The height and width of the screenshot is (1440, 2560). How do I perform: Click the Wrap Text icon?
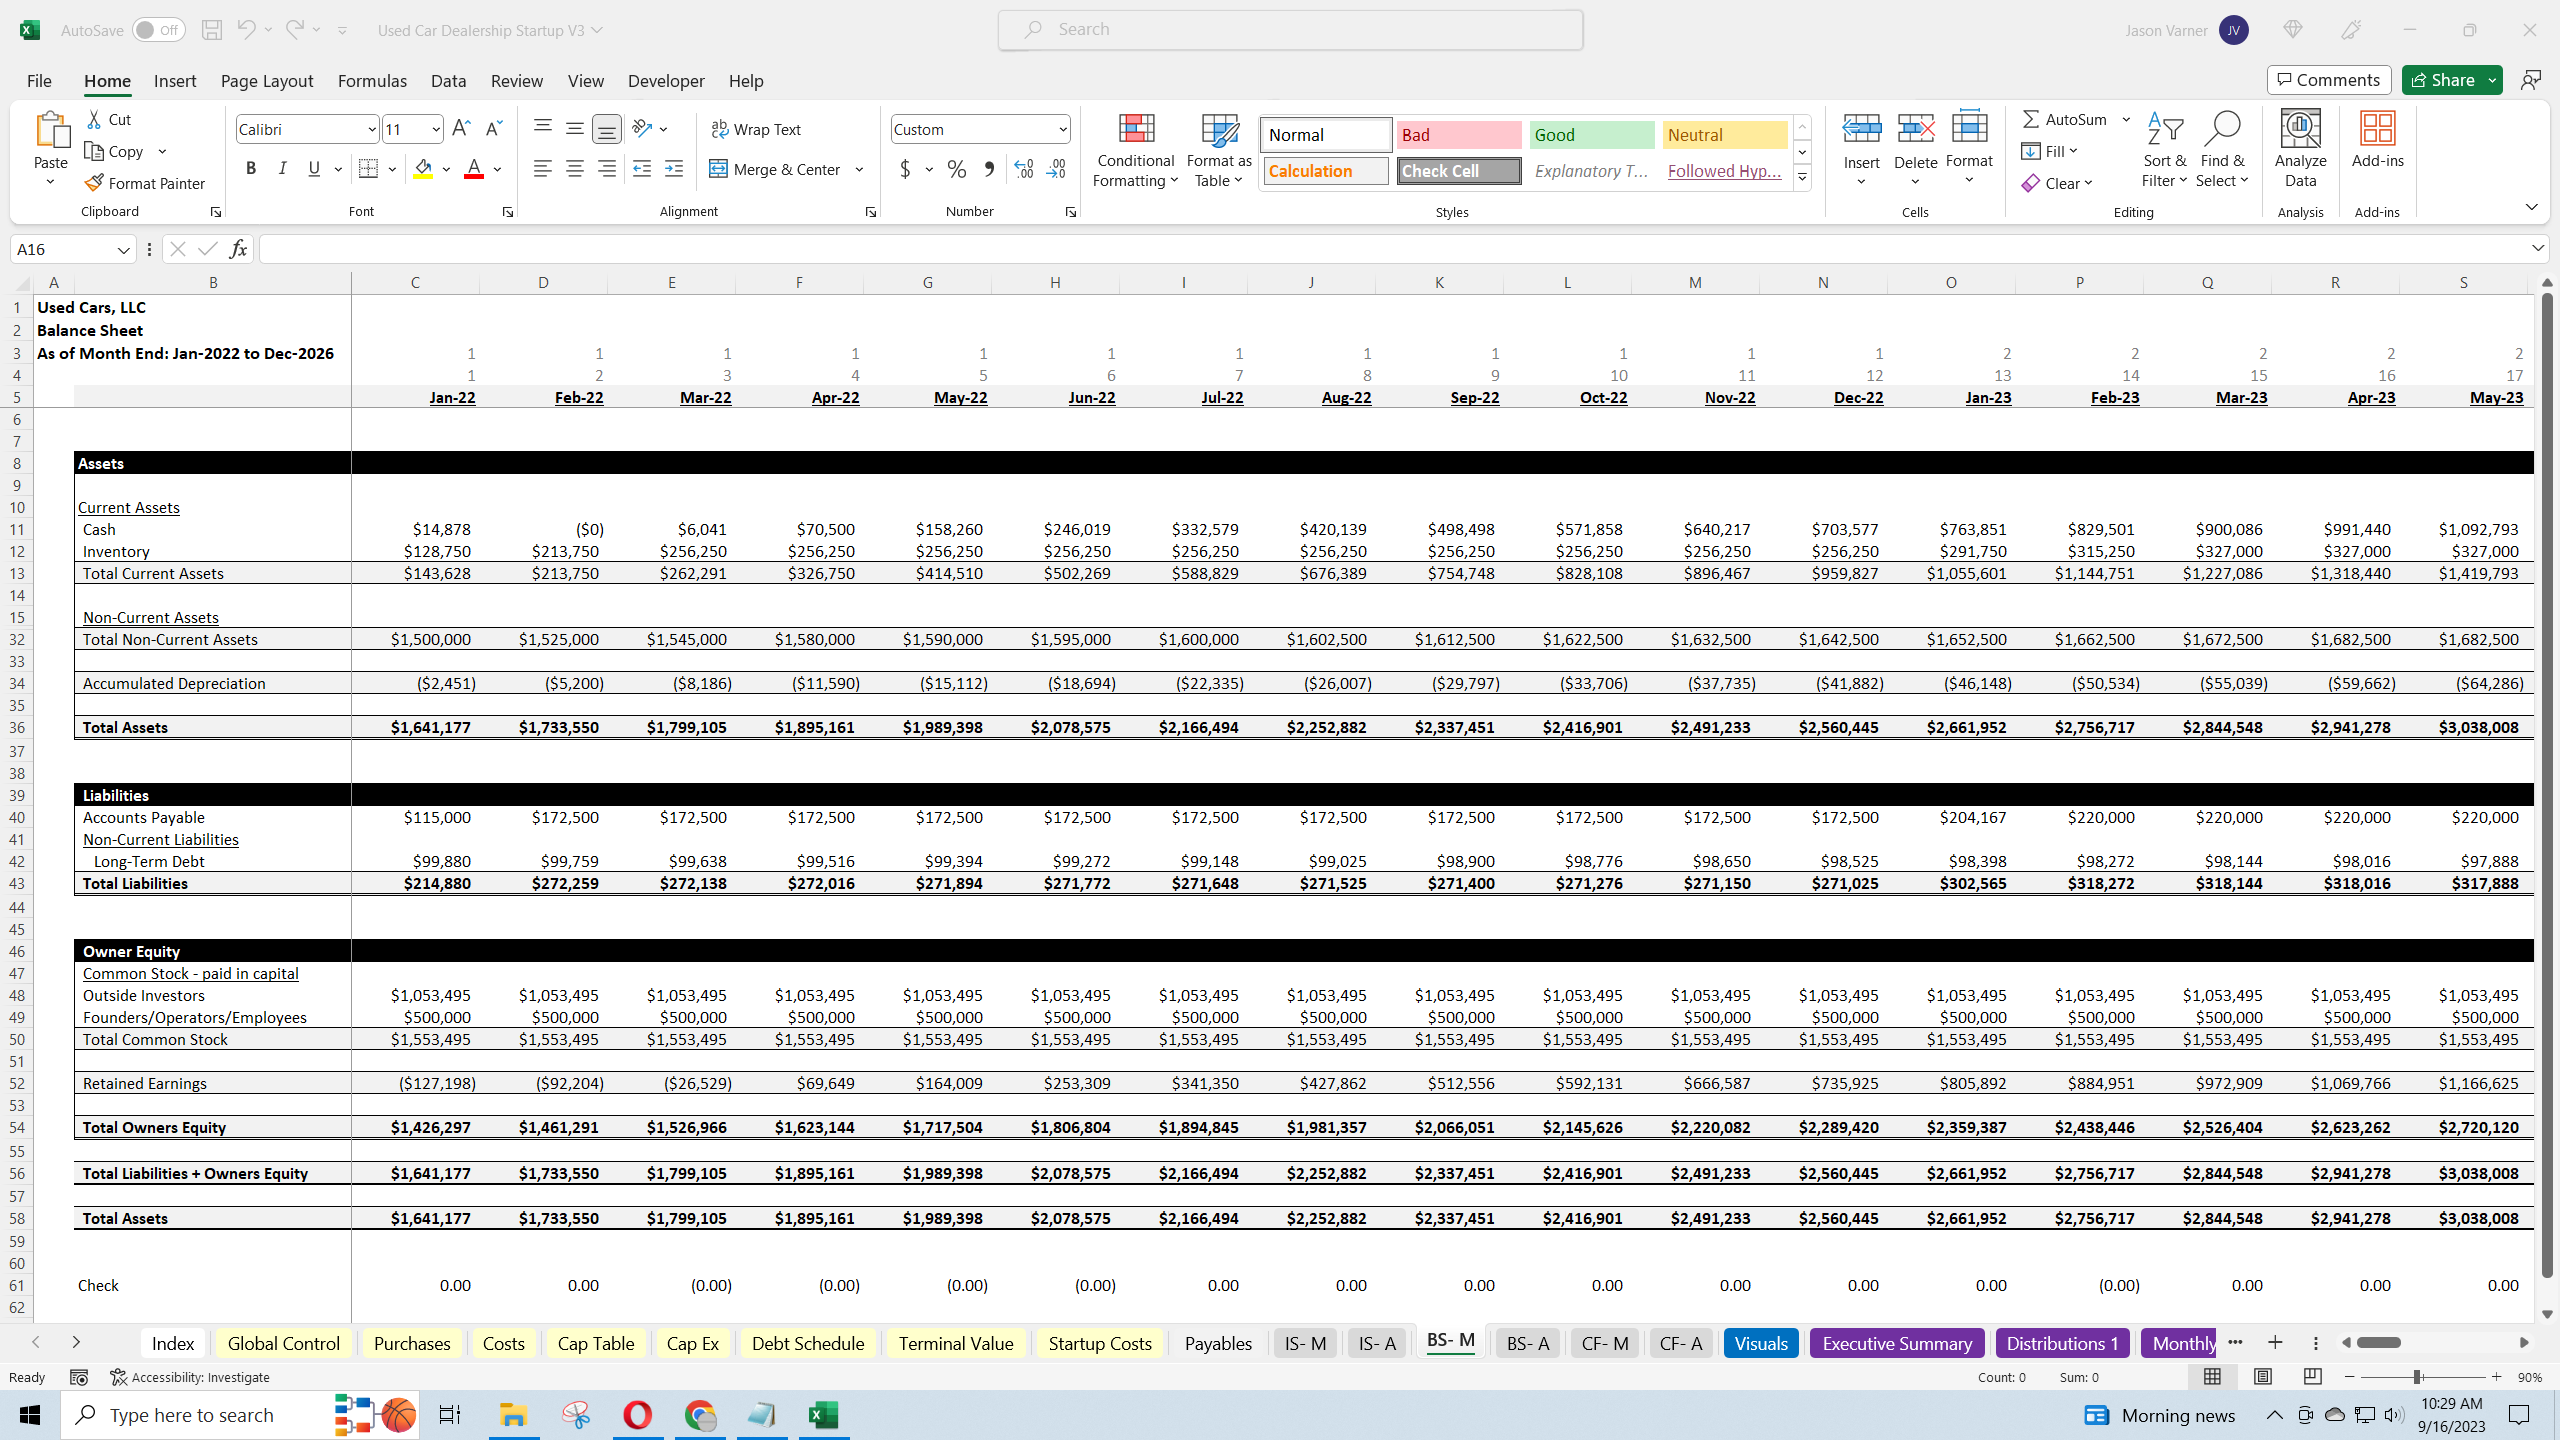pos(757,128)
